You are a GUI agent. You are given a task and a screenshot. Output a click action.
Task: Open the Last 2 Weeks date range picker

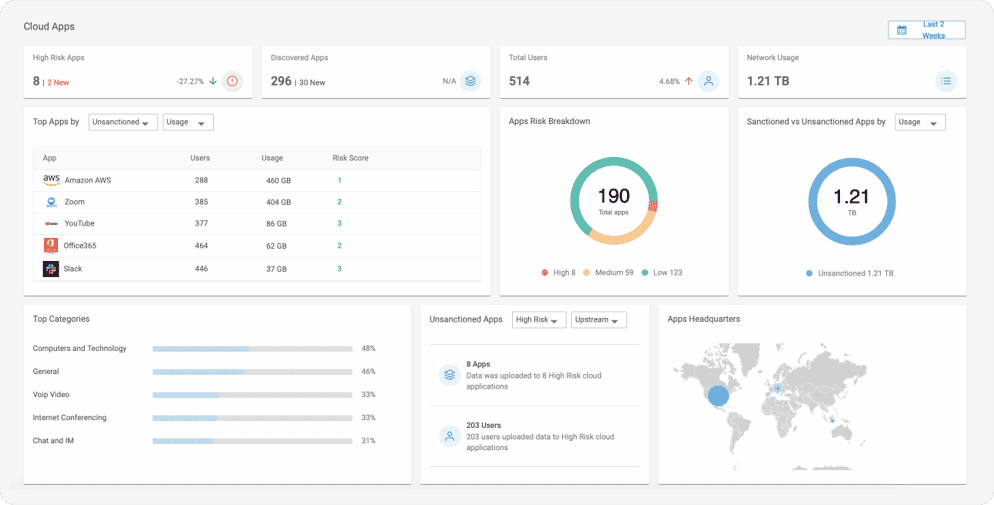click(x=927, y=30)
